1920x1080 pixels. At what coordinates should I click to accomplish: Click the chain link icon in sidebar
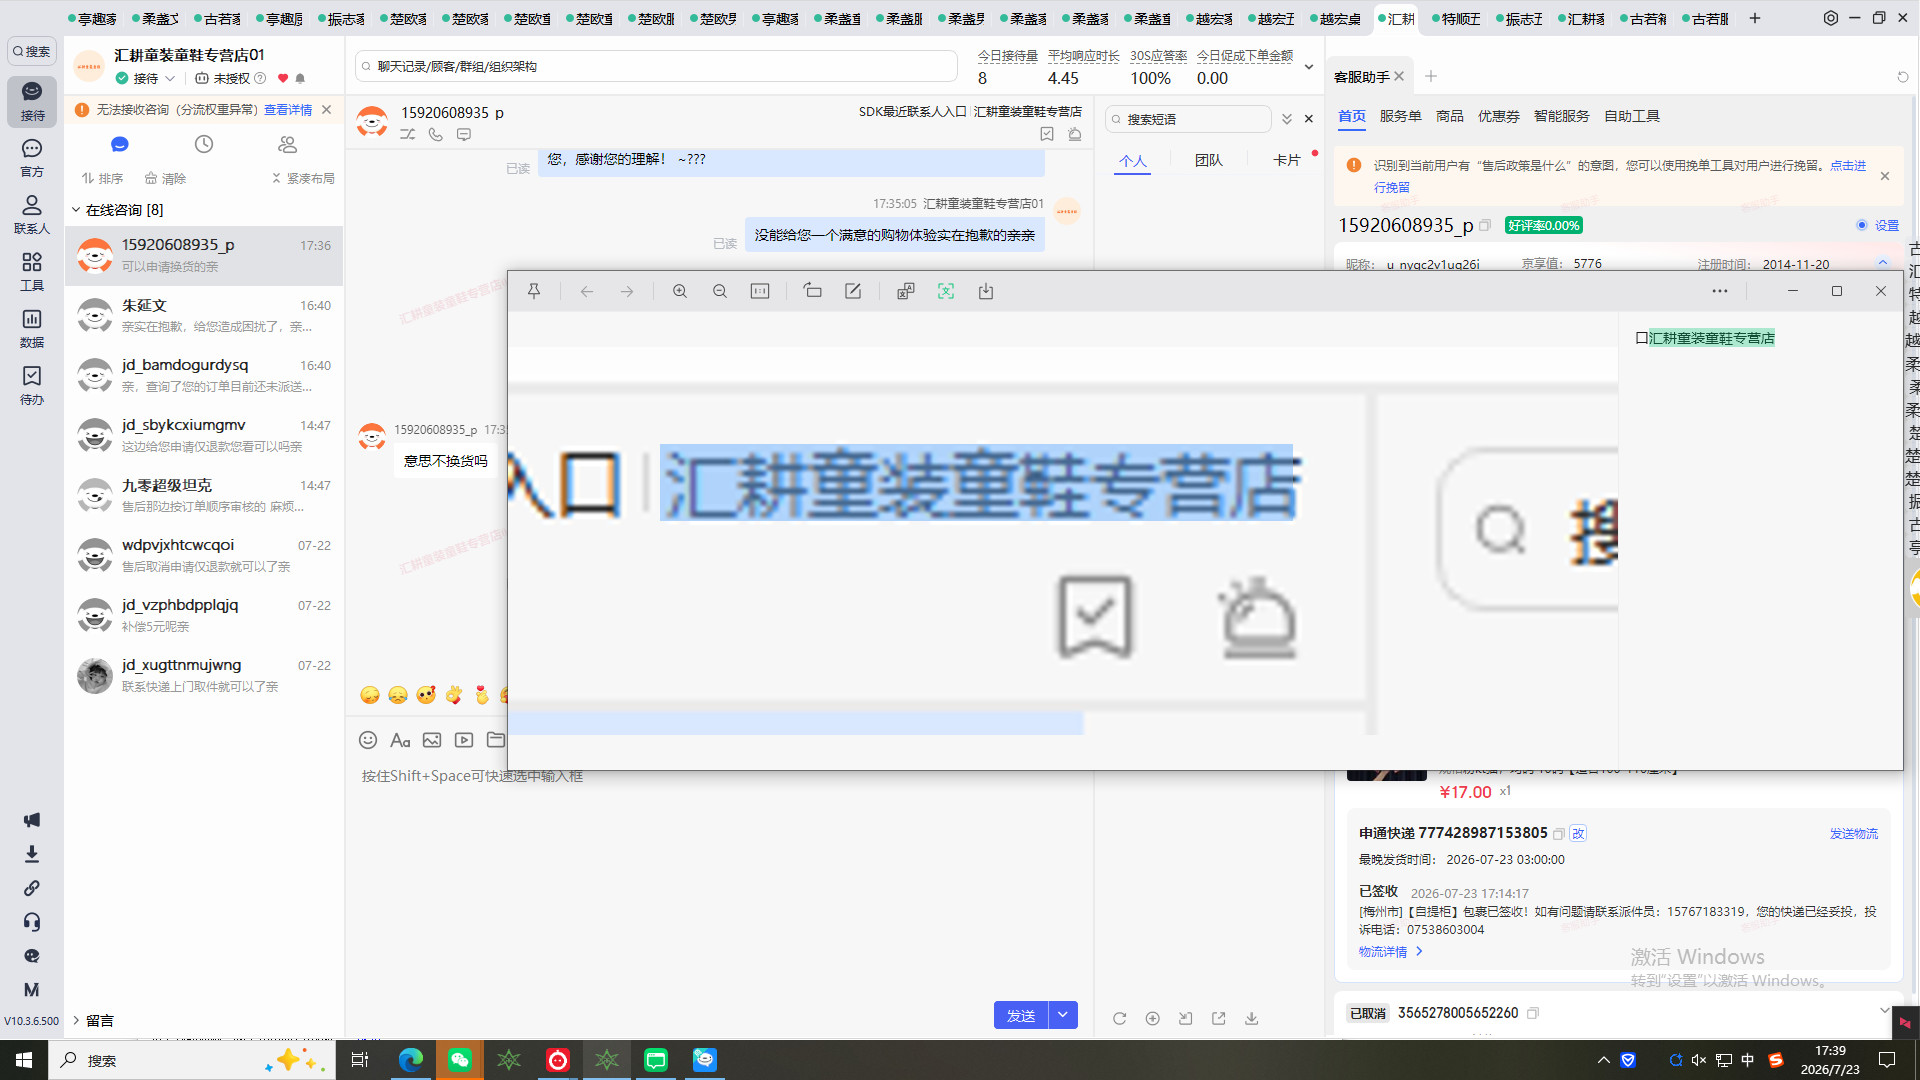[x=32, y=888]
